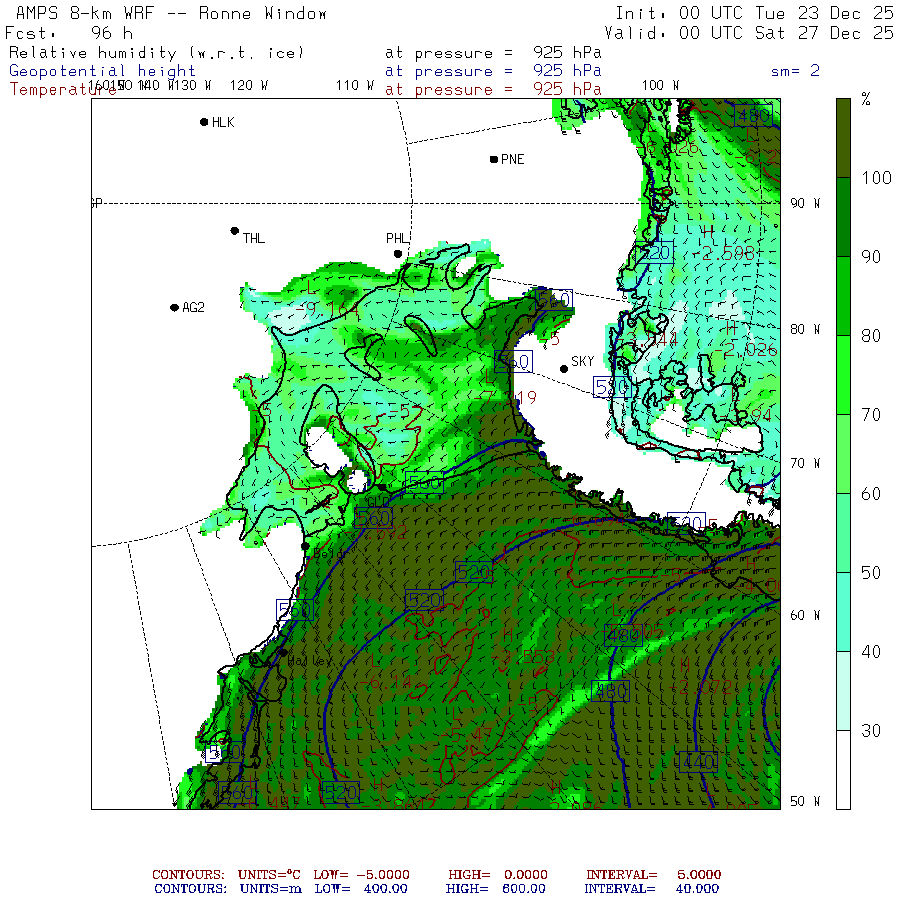Image resolution: width=900 pixels, height=900 pixels.
Task: Click the white below-30% legend band
Action: tap(843, 770)
